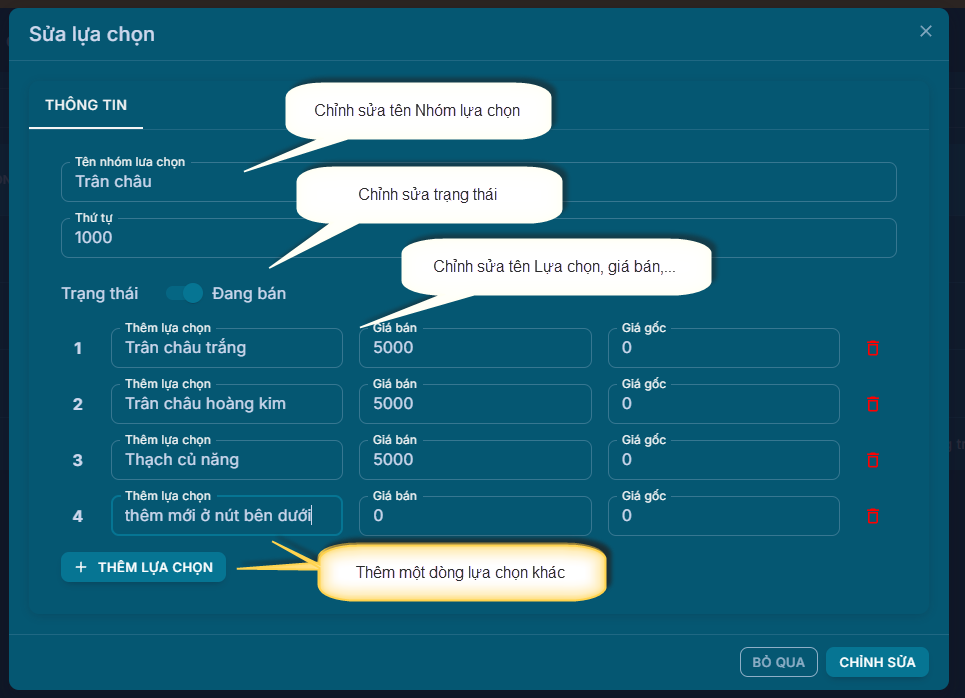Edit Giá gốc in the first row
Viewport: 965px width, 698px height.
click(723, 348)
